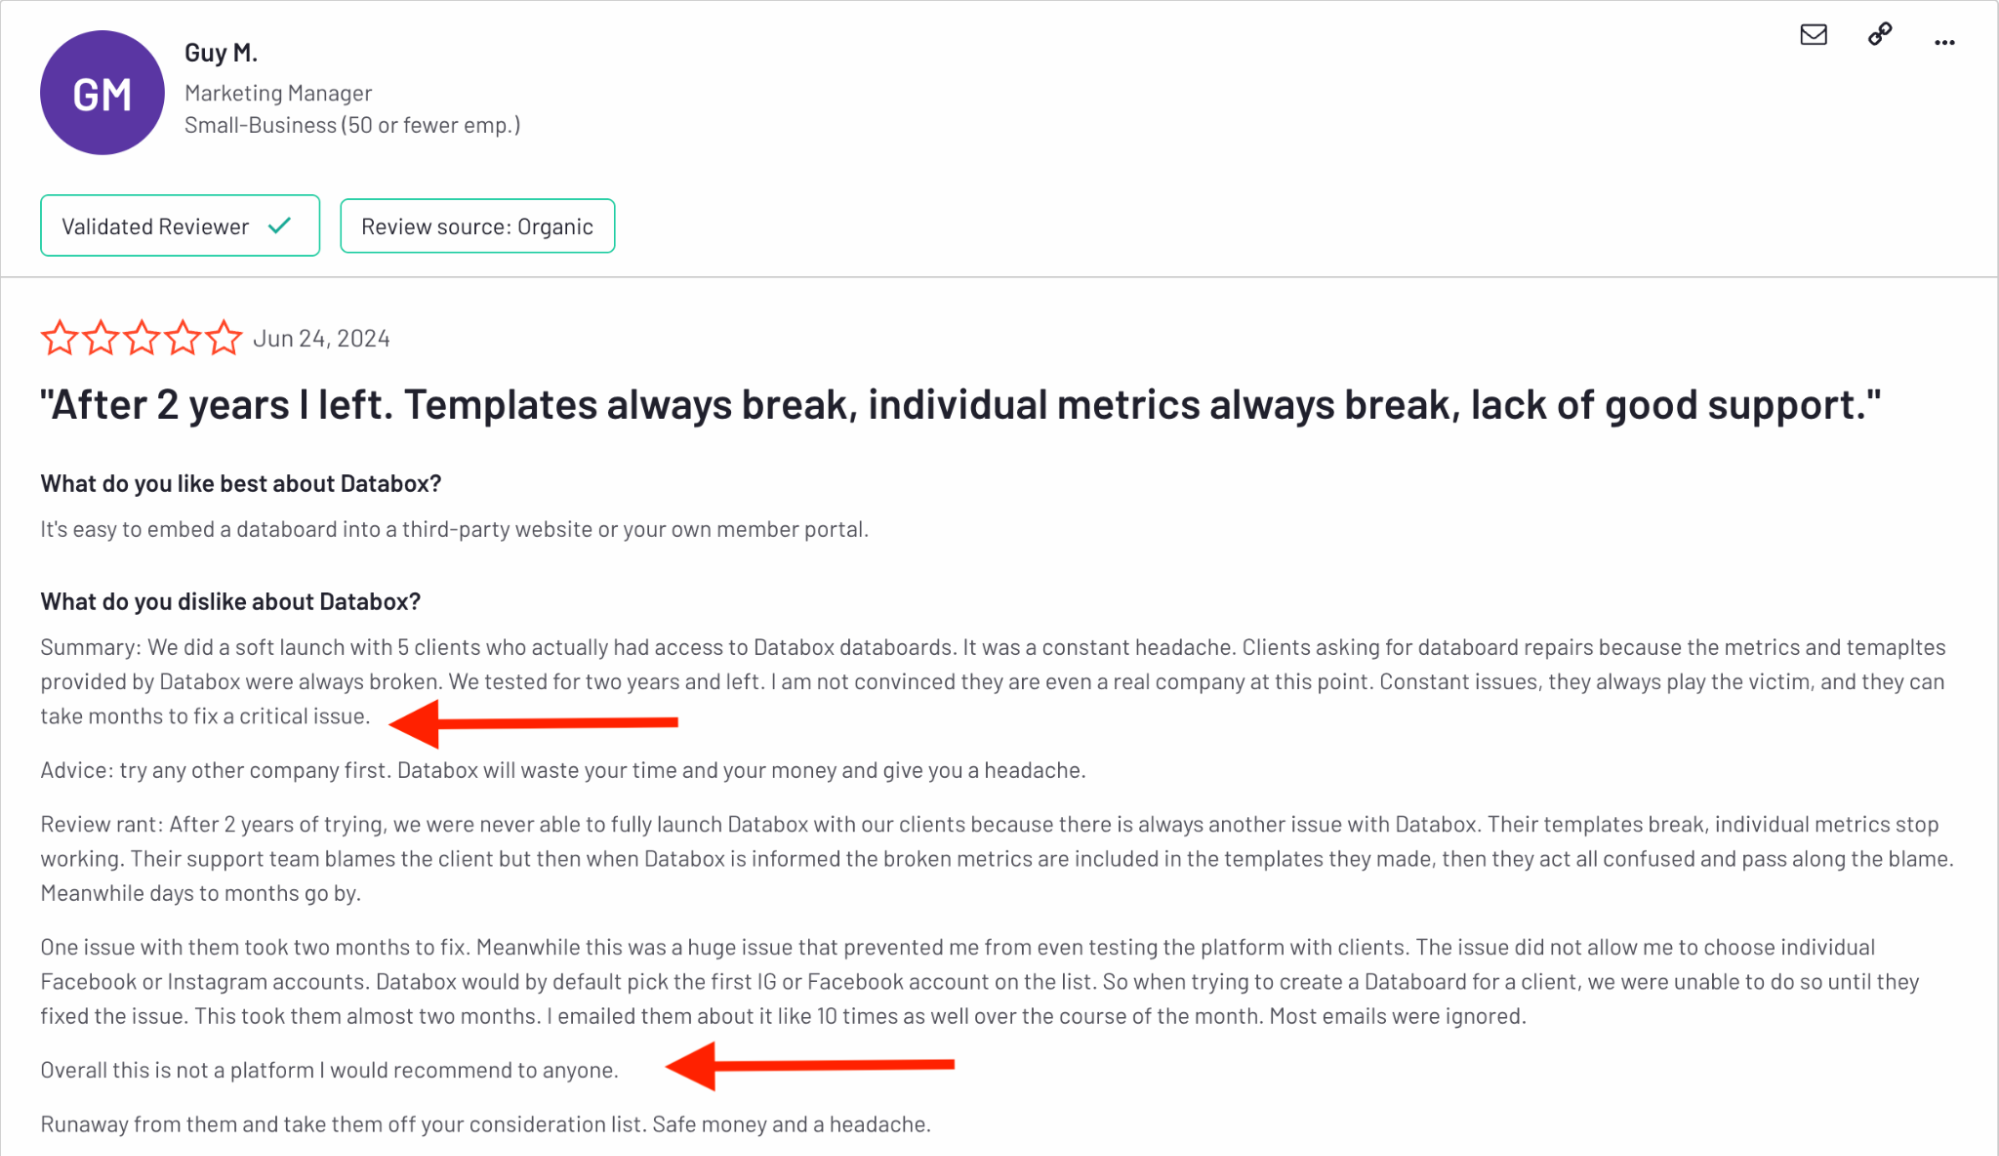Open the more options ellipsis menu
This screenshot has height=1156, width=1999.
pyautogui.click(x=1944, y=41)
